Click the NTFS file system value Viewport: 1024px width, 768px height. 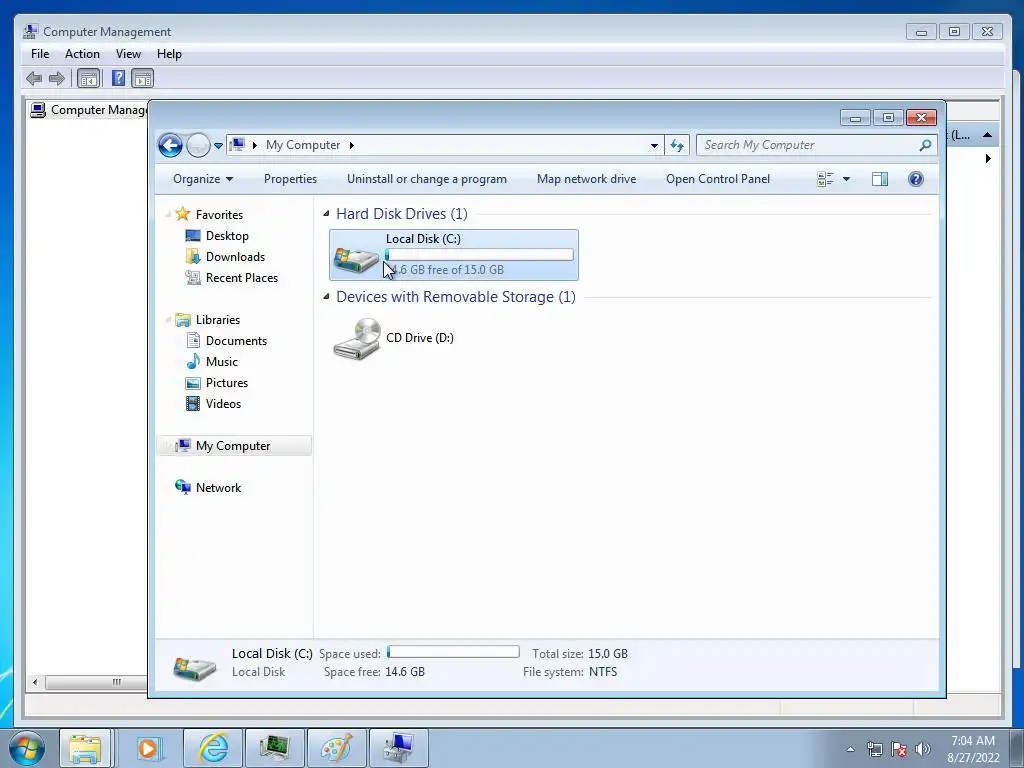tap(603, 671)
